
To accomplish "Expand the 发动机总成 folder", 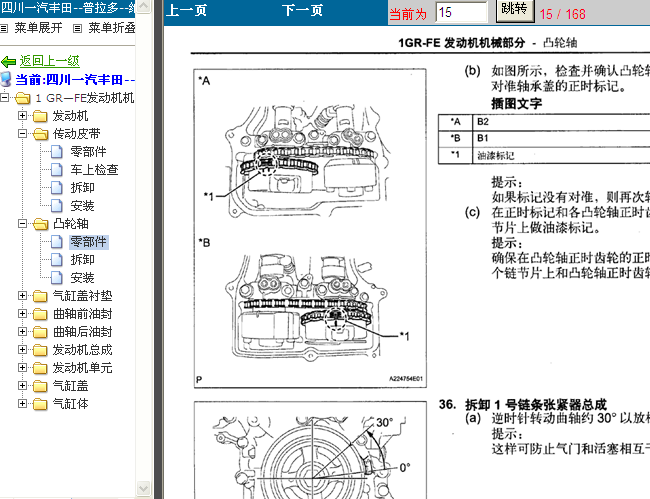I will (x=22, y=349).
